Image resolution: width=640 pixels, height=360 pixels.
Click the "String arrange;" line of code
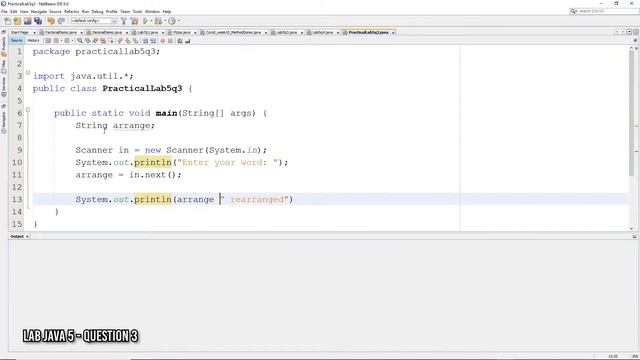point(115,126)
